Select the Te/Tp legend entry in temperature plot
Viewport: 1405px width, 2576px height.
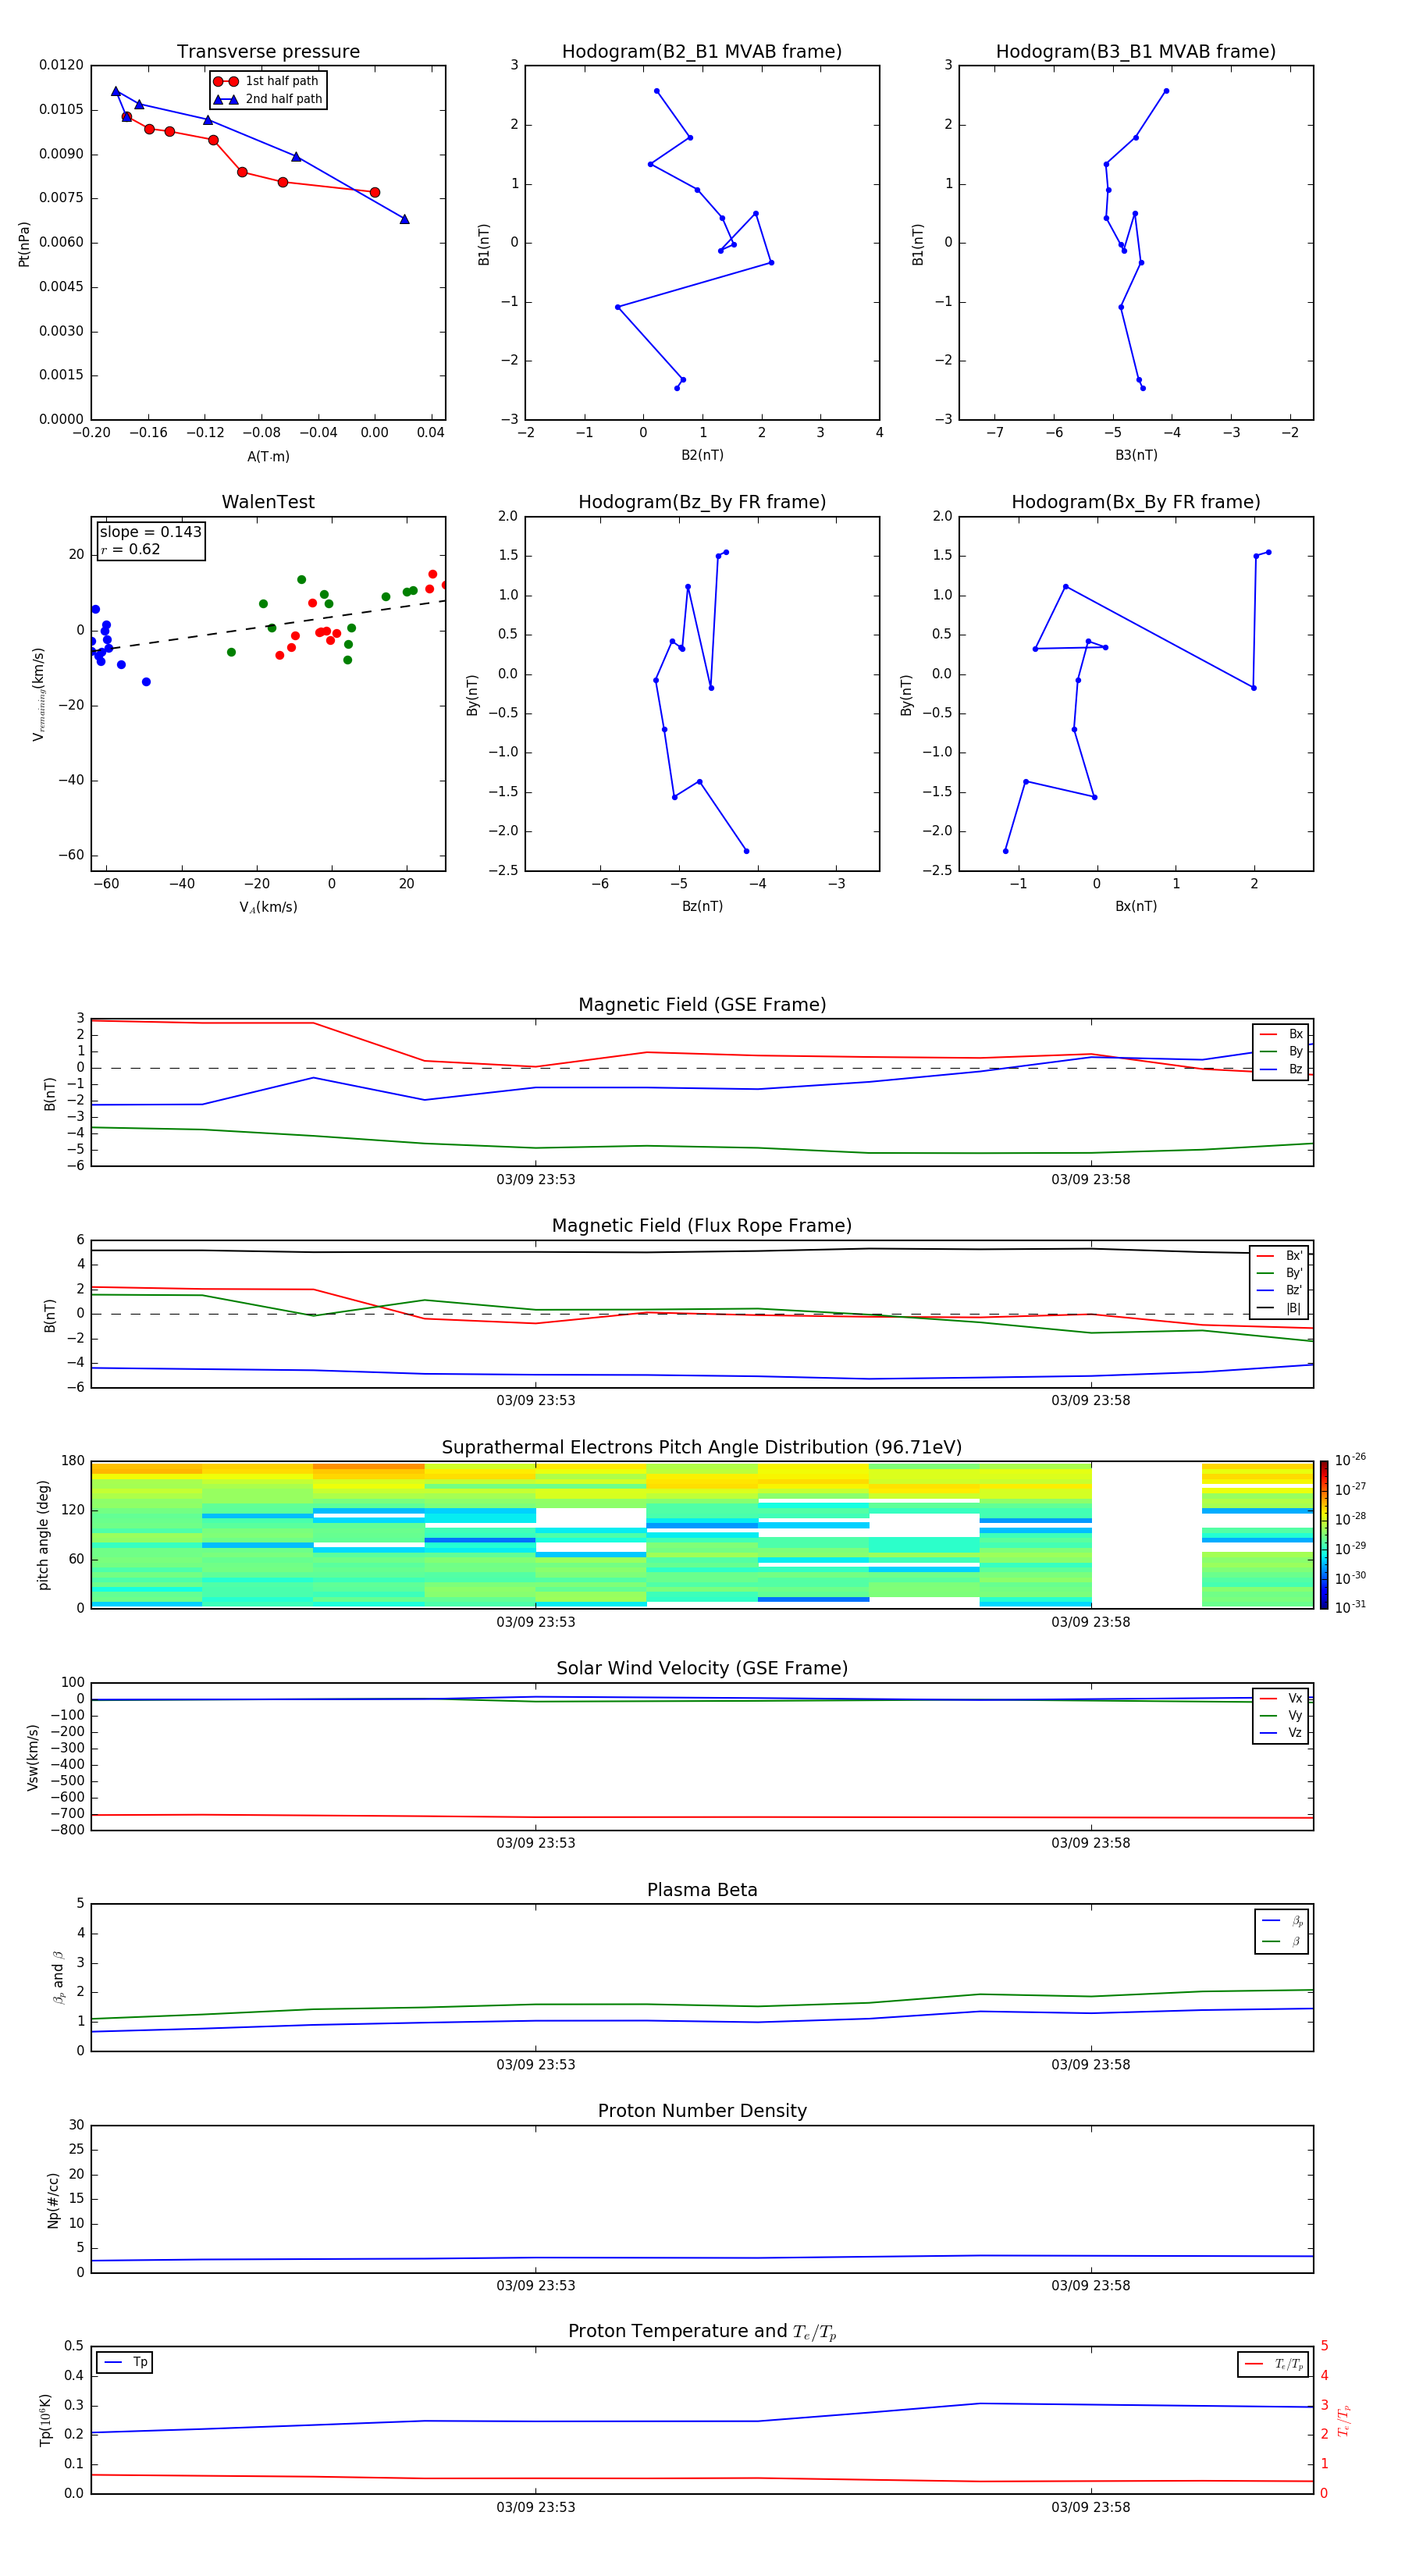1273,2364
